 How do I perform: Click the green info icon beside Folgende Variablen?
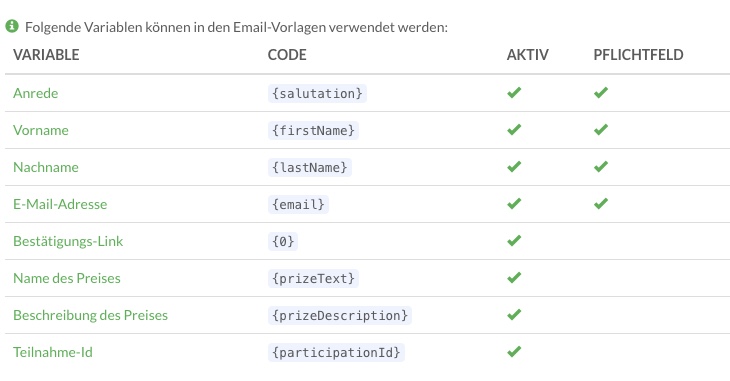(12, 26)
